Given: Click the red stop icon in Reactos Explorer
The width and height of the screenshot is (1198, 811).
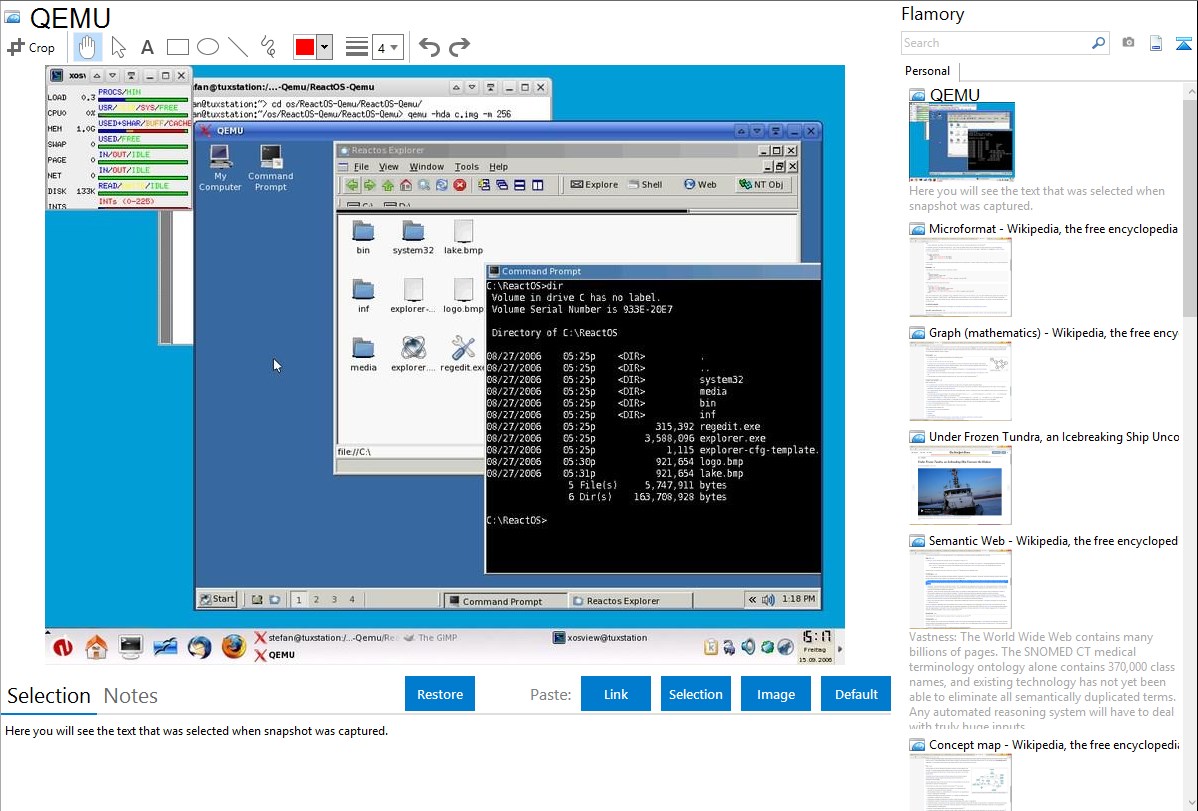Looking at the screenshot, I should tap(460, 185).
